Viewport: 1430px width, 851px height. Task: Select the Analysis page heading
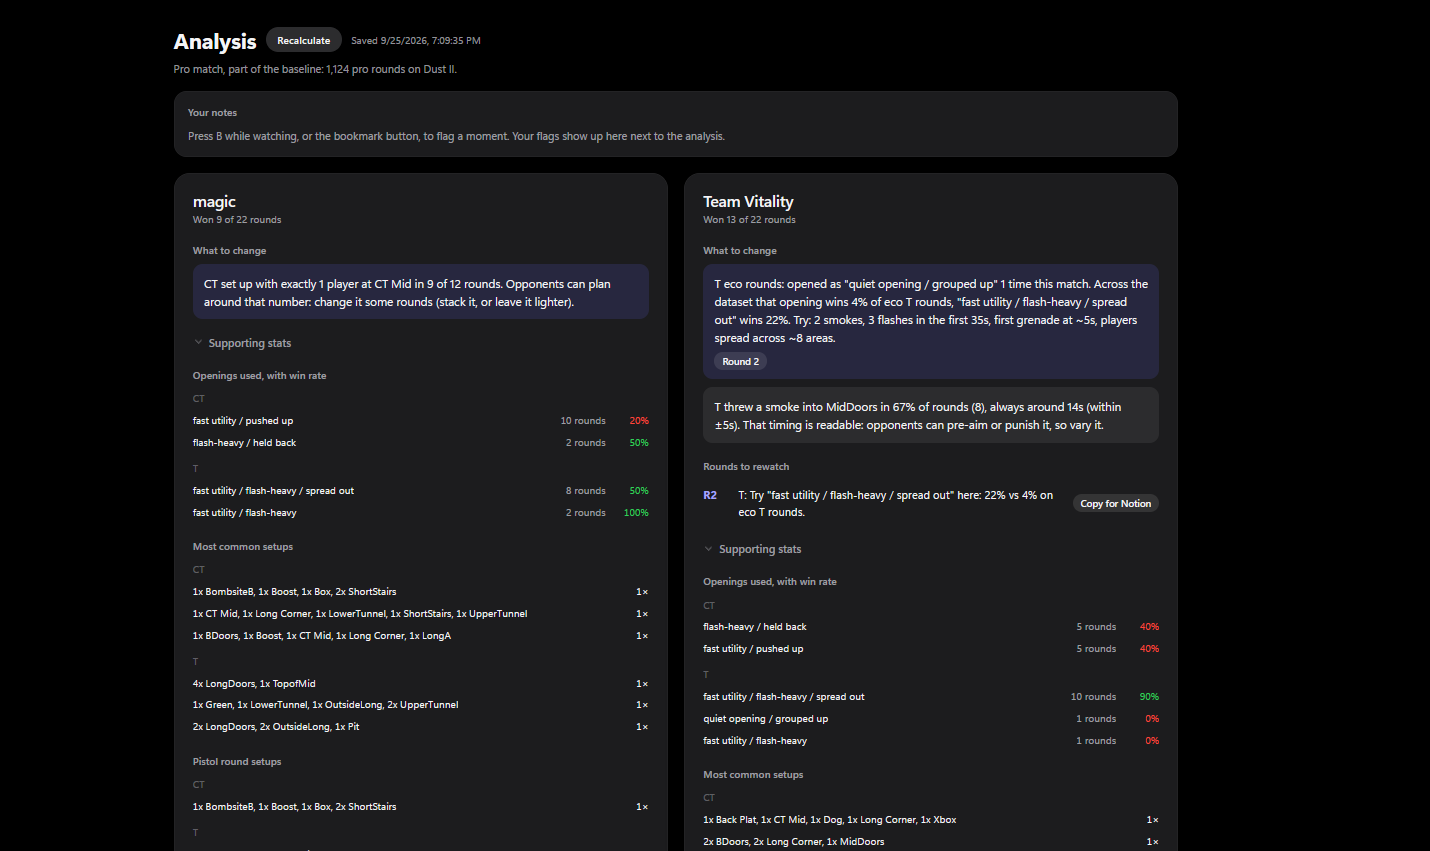(x=215, y=41)
